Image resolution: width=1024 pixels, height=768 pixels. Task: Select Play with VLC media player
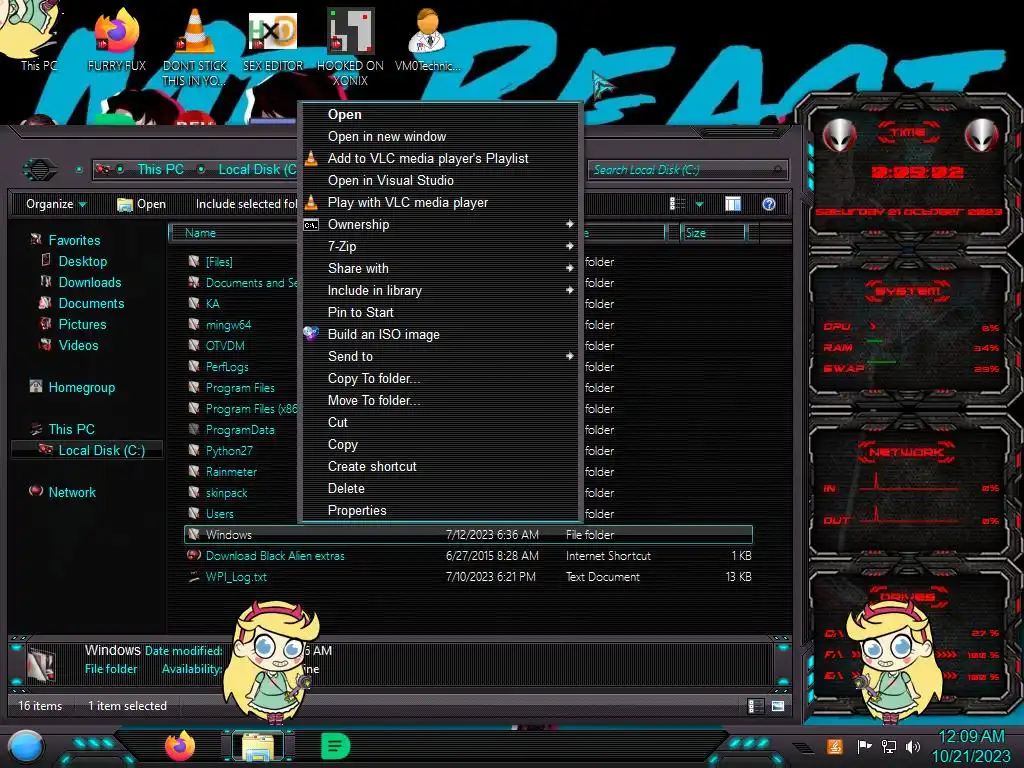click(440, 202)
